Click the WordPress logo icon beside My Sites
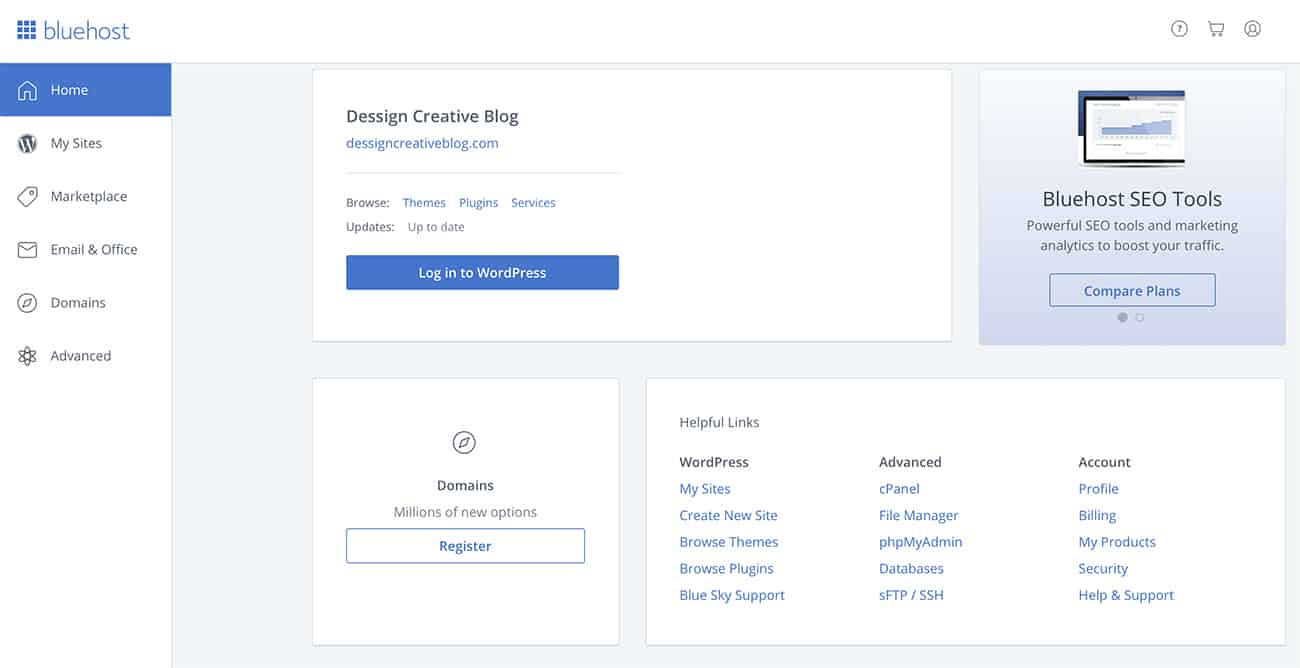Image resolution: width=1300 pixels, height=668 pixels. 28,143
